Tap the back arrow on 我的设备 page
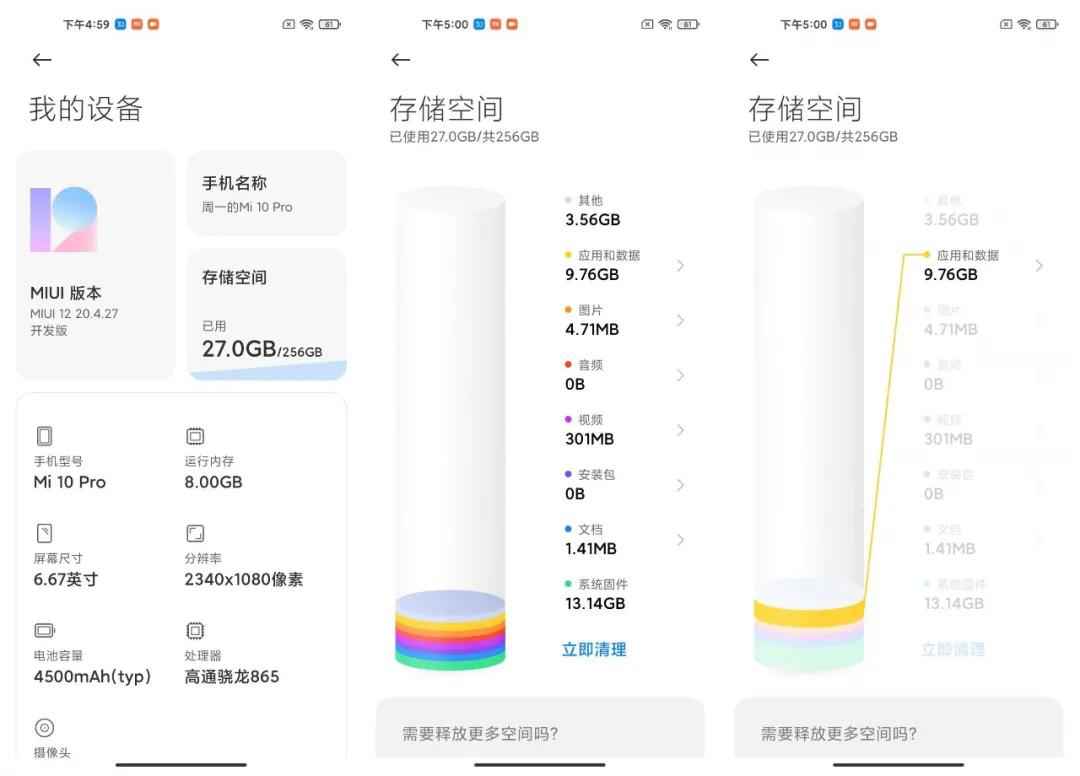The height and width of the screenshot is (776, 1080). pyautogui.click(x=41, y=60)
